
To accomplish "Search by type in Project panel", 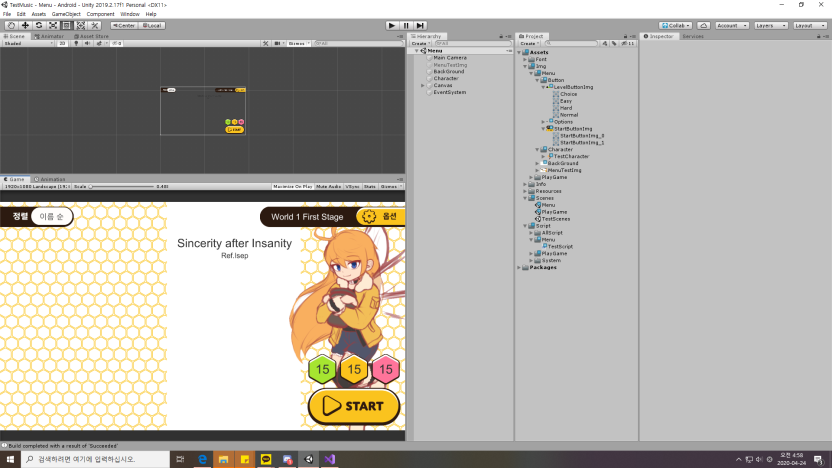I will [x=605, y=44].
